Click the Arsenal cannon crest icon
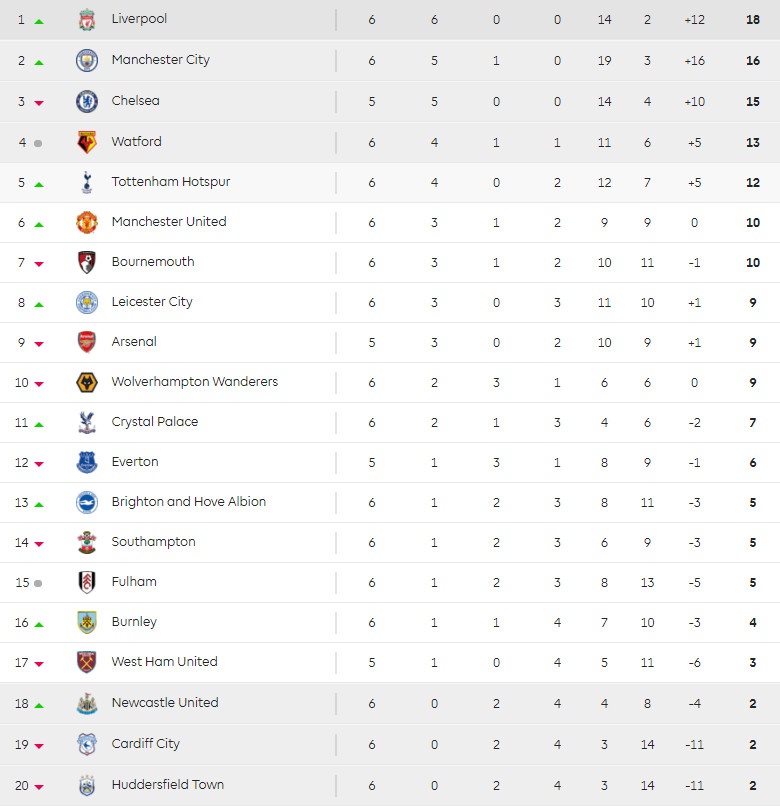780x806 pixels. [x=87, y=342]
